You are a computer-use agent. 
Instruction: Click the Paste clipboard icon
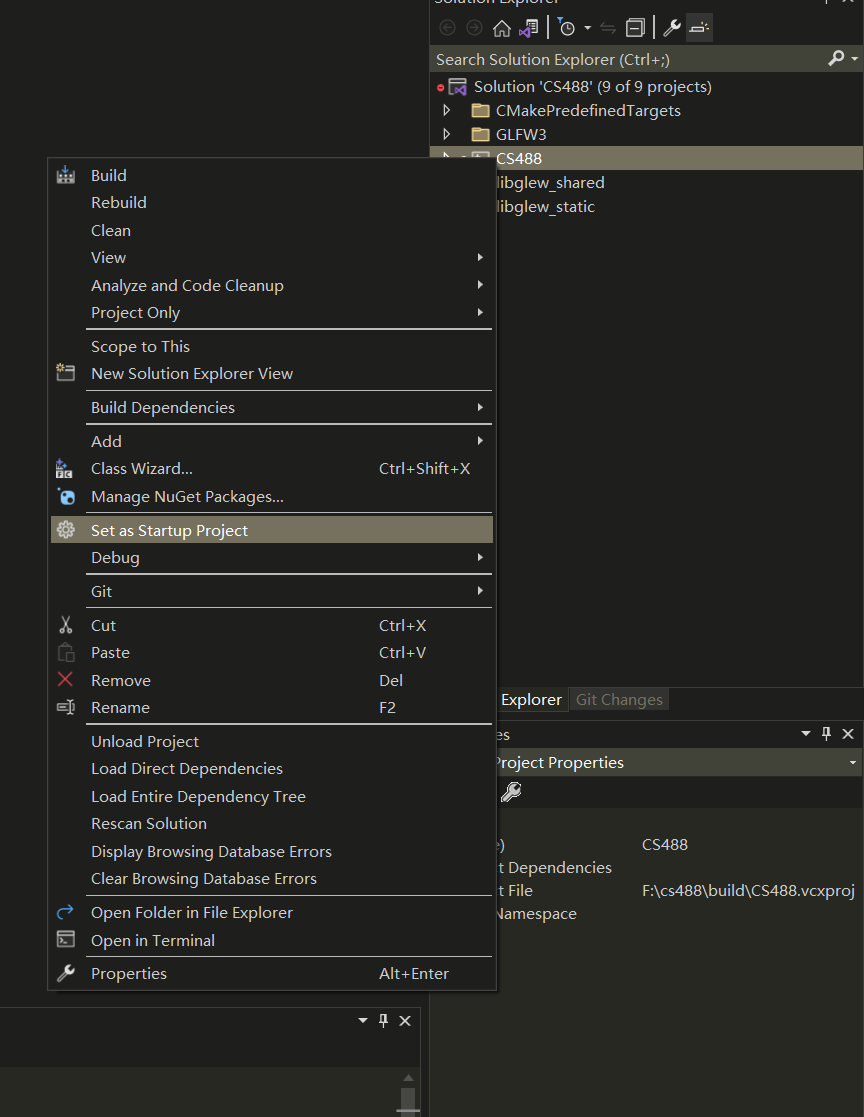tap(66, 652)
